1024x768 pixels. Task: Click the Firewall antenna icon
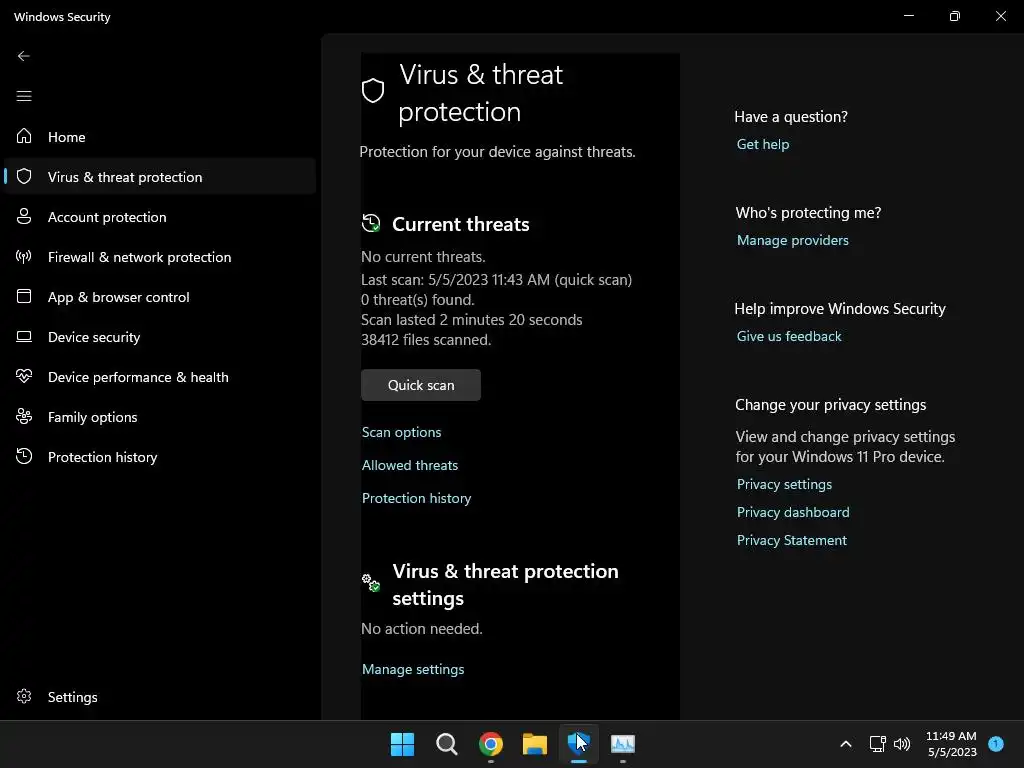(24, 257)
